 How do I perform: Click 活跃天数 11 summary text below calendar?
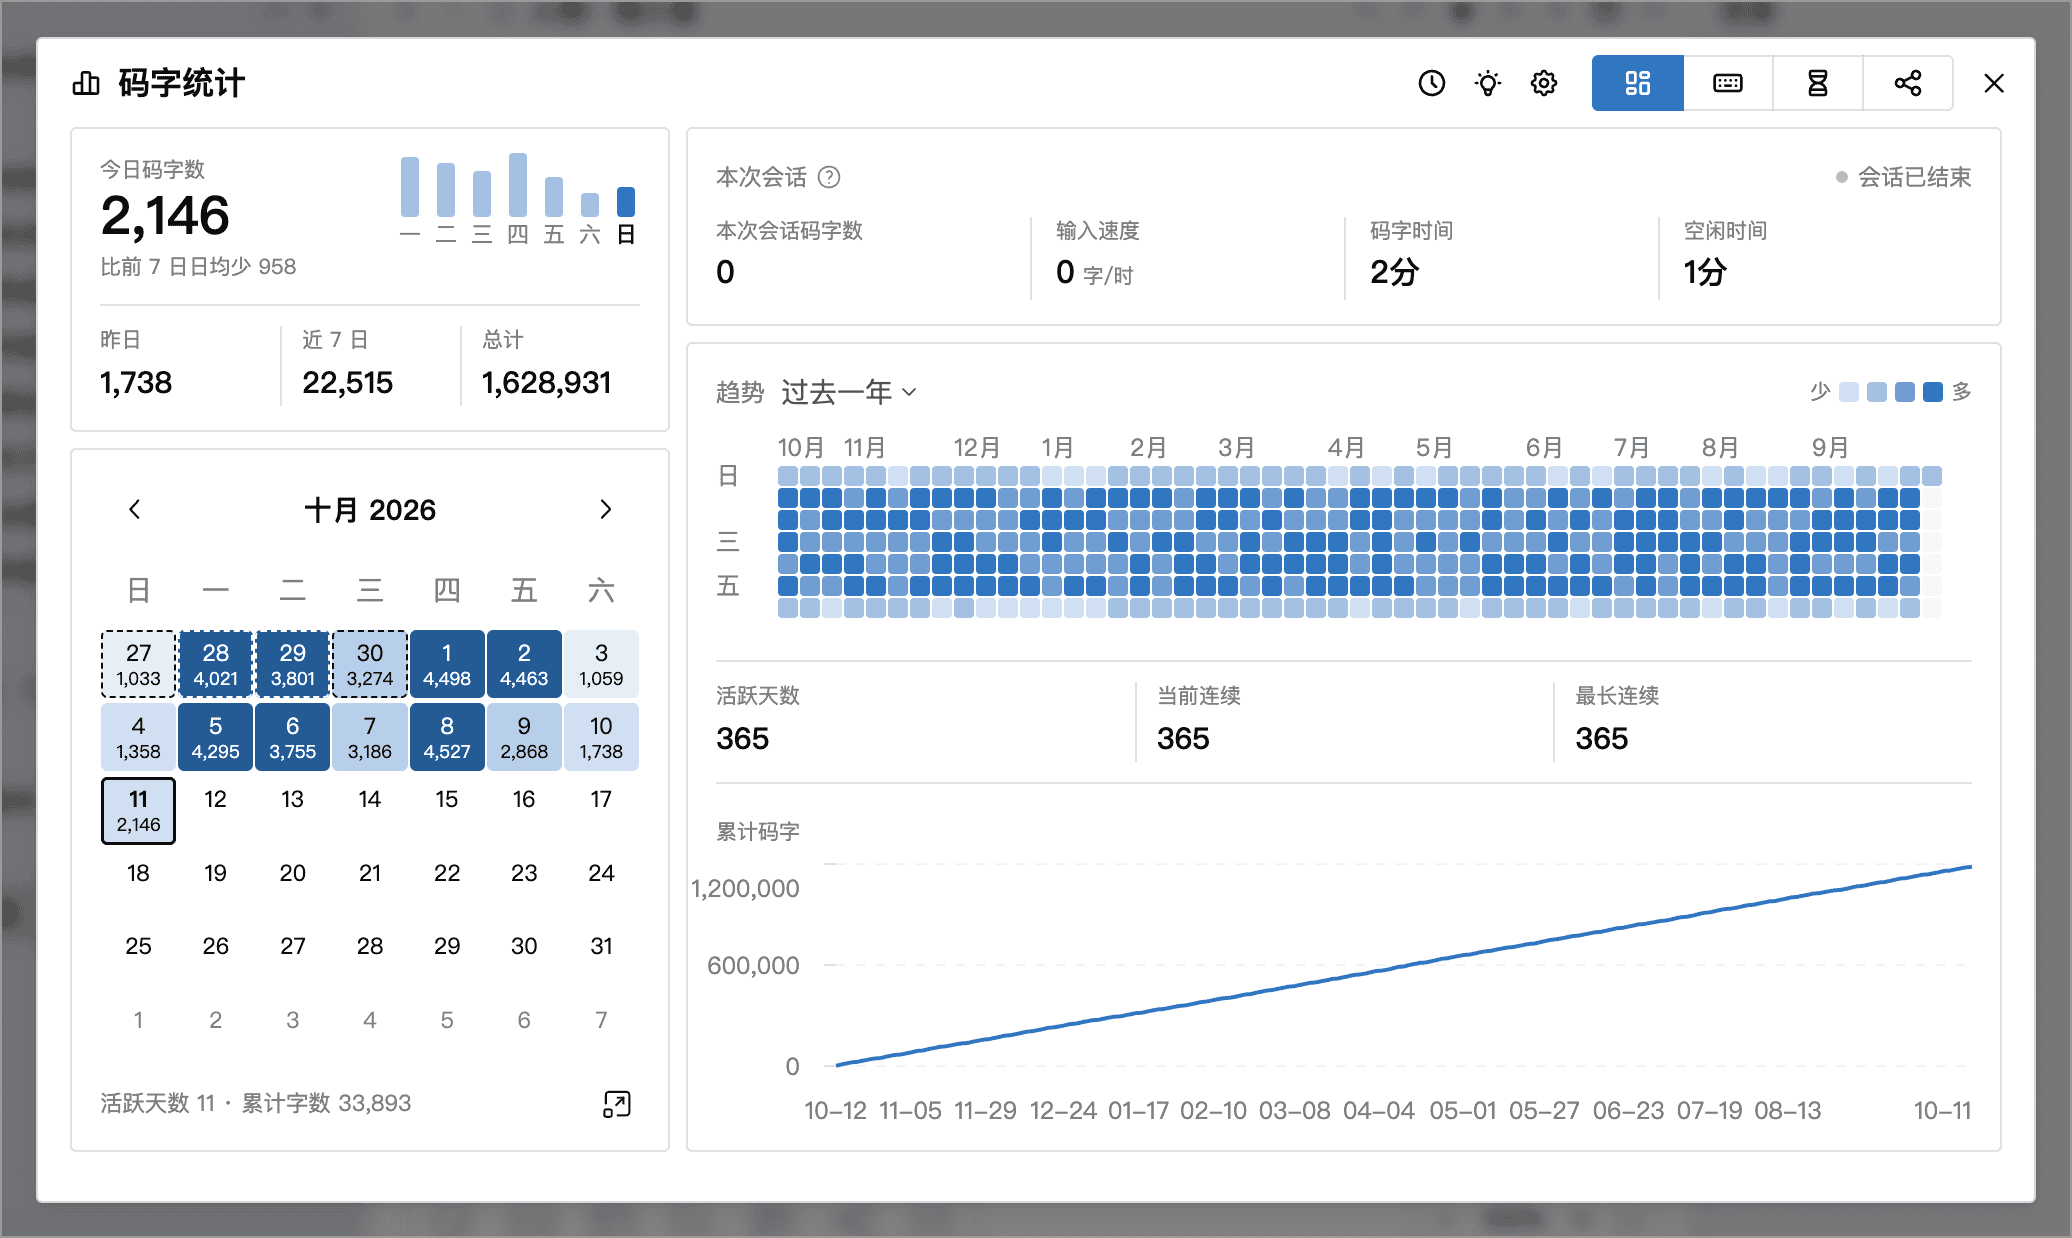157,1103
